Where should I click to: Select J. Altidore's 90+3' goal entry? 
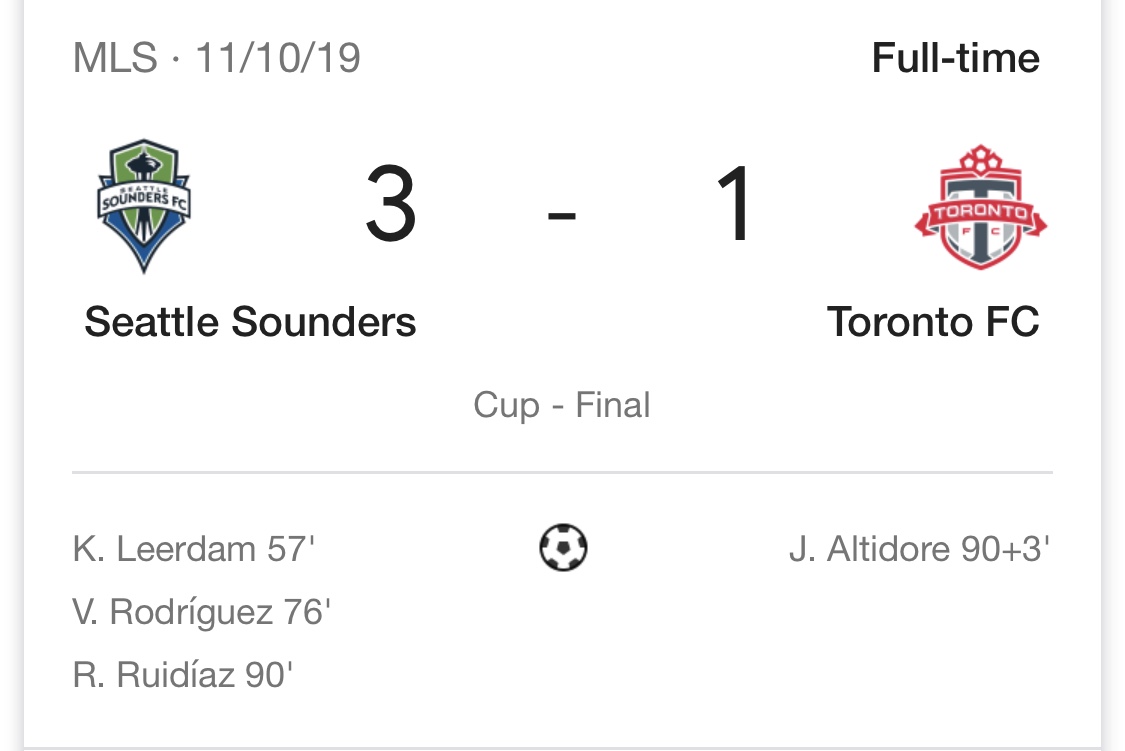pyautogui.click(x=920, y=549)
